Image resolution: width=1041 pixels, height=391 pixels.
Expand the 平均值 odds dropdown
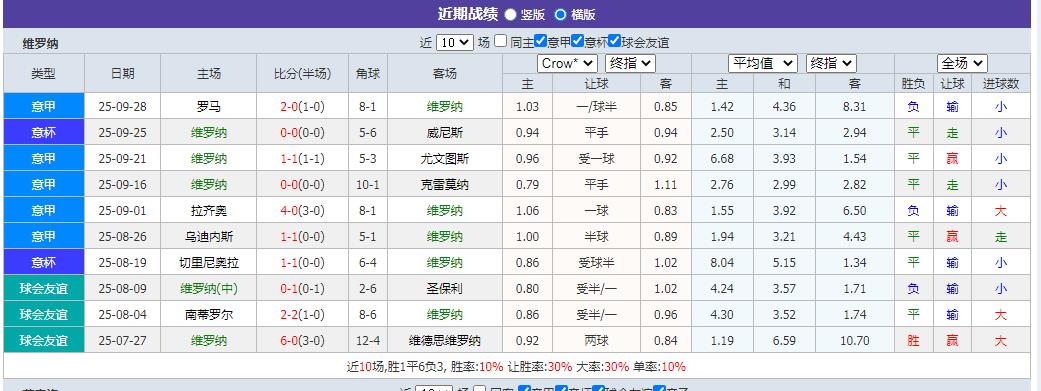(x=763, y=64)
